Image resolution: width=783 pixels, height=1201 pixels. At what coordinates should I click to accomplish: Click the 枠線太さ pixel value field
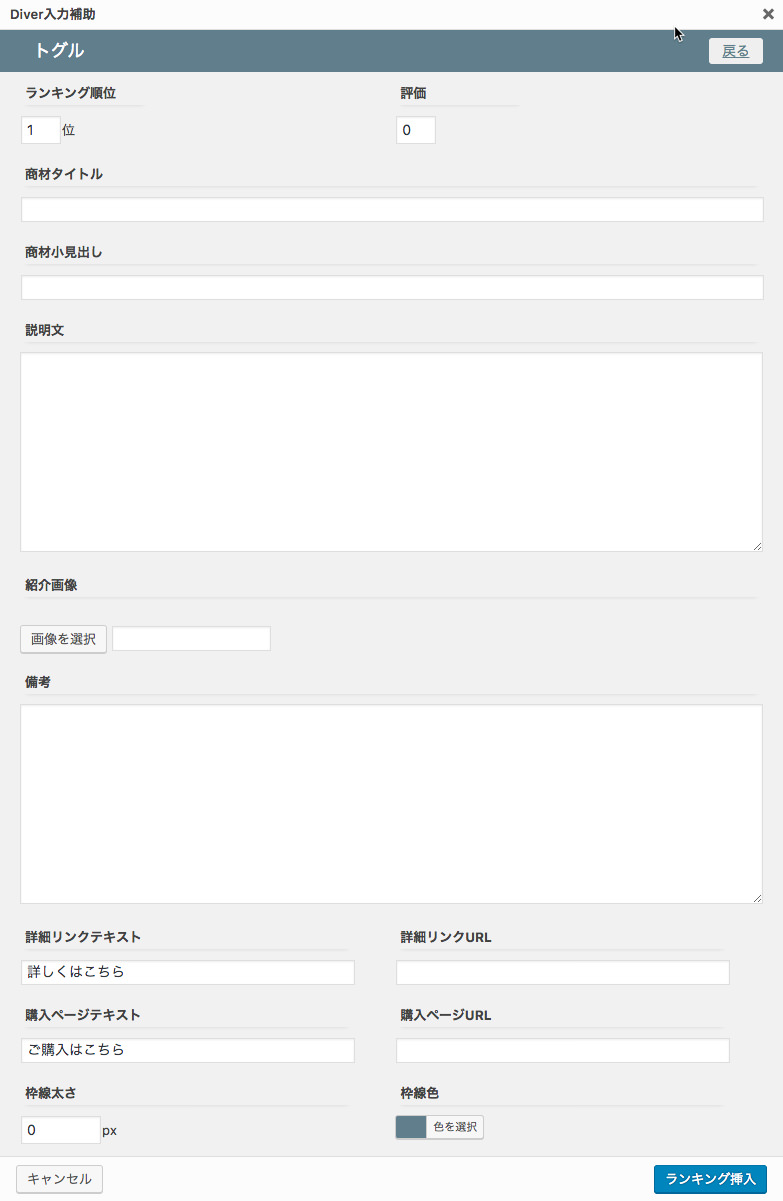[60, 1129]
